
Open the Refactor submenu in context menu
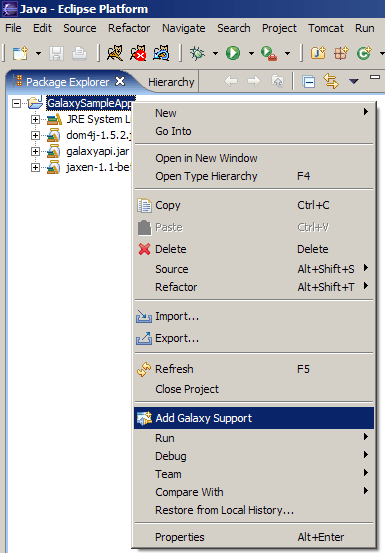pyautogui.click(x=254, y=287)
